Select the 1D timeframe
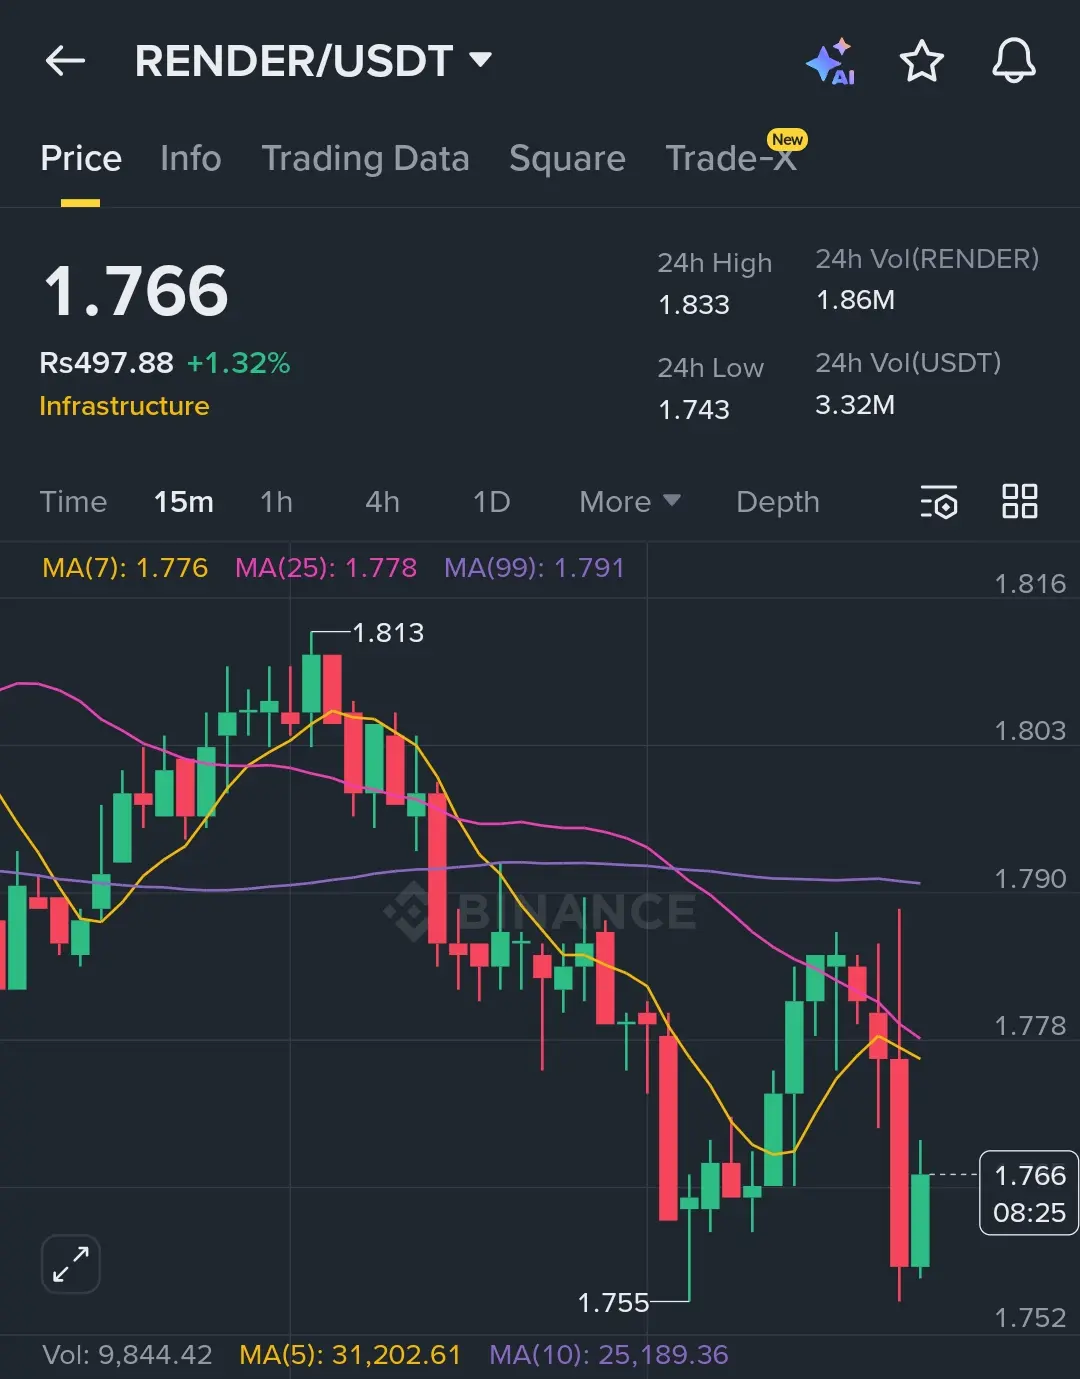The width and height of the screenshot is (1080, 1379). [491, 502]
